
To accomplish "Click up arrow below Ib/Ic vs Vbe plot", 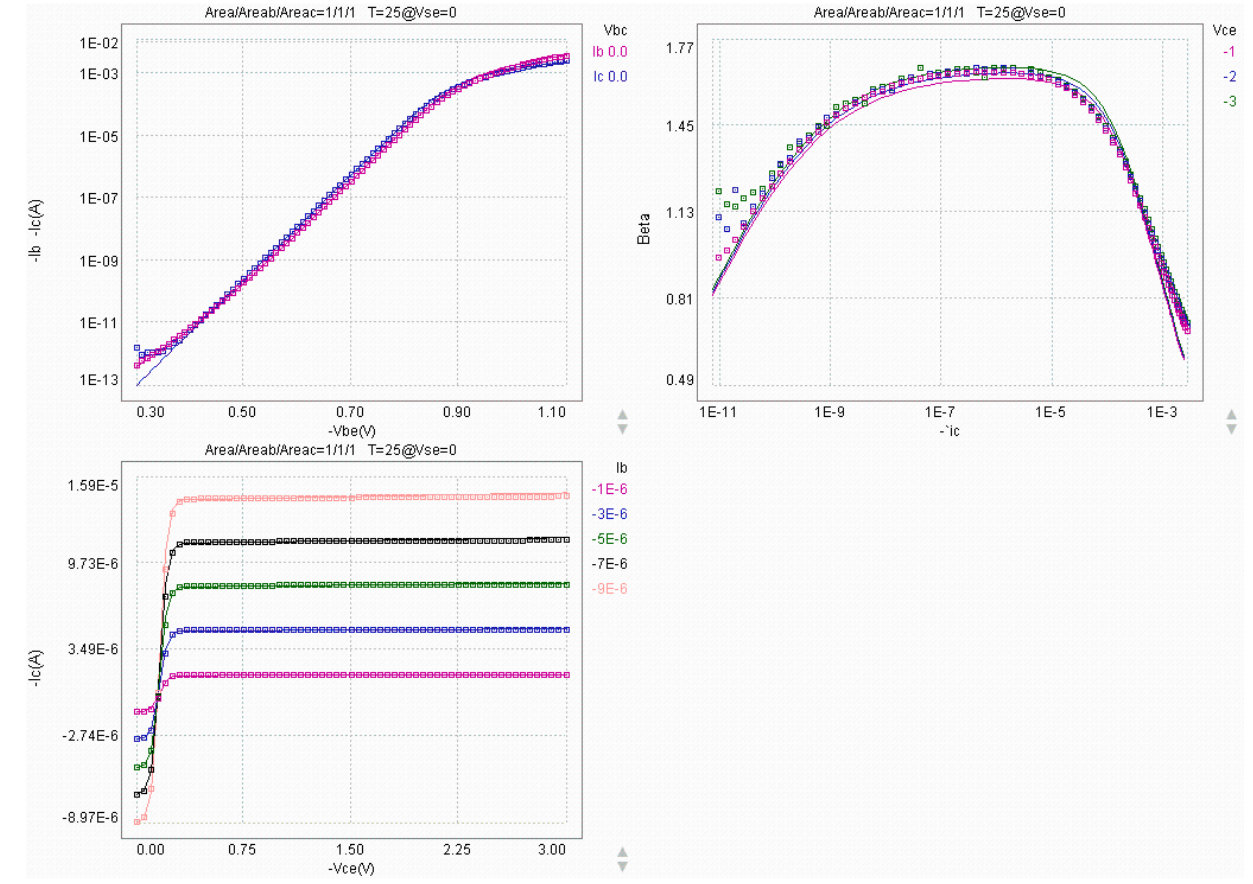I will 622,414.
